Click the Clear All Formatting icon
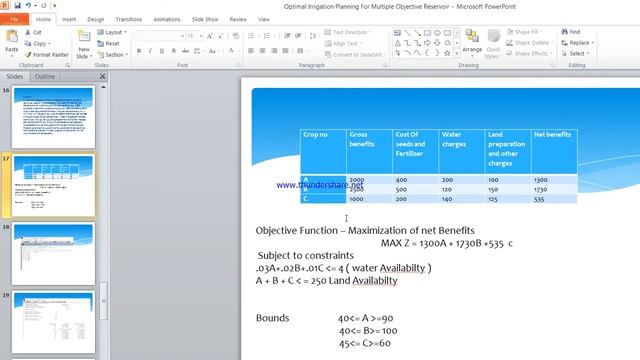 point(236,36)
